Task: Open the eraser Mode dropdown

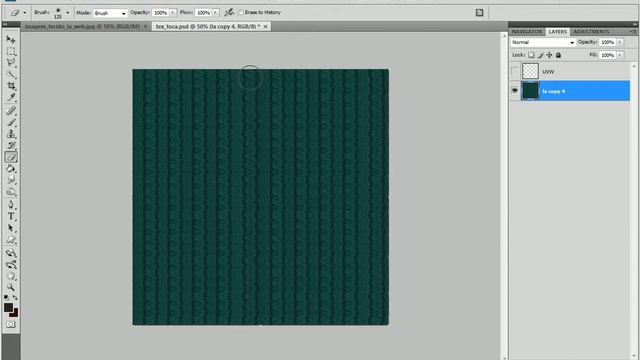Action: pos(110,13)
